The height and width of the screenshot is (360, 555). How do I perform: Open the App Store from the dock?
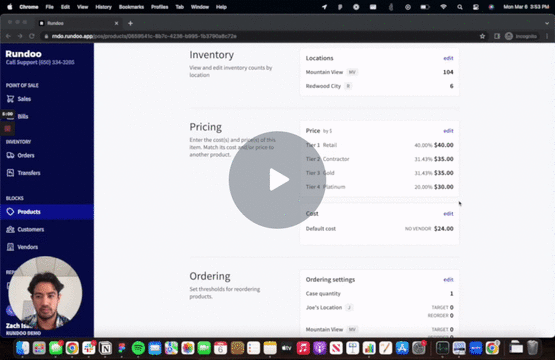402,348
